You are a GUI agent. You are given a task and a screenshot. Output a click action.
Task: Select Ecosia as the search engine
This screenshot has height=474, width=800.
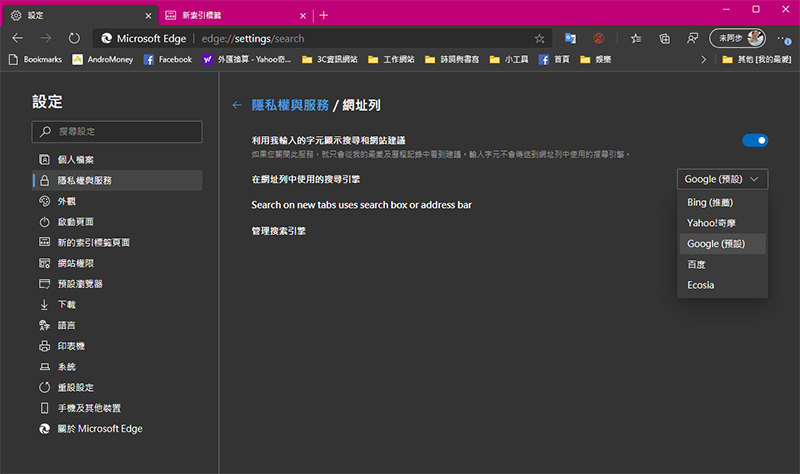[x=701, y=285]
